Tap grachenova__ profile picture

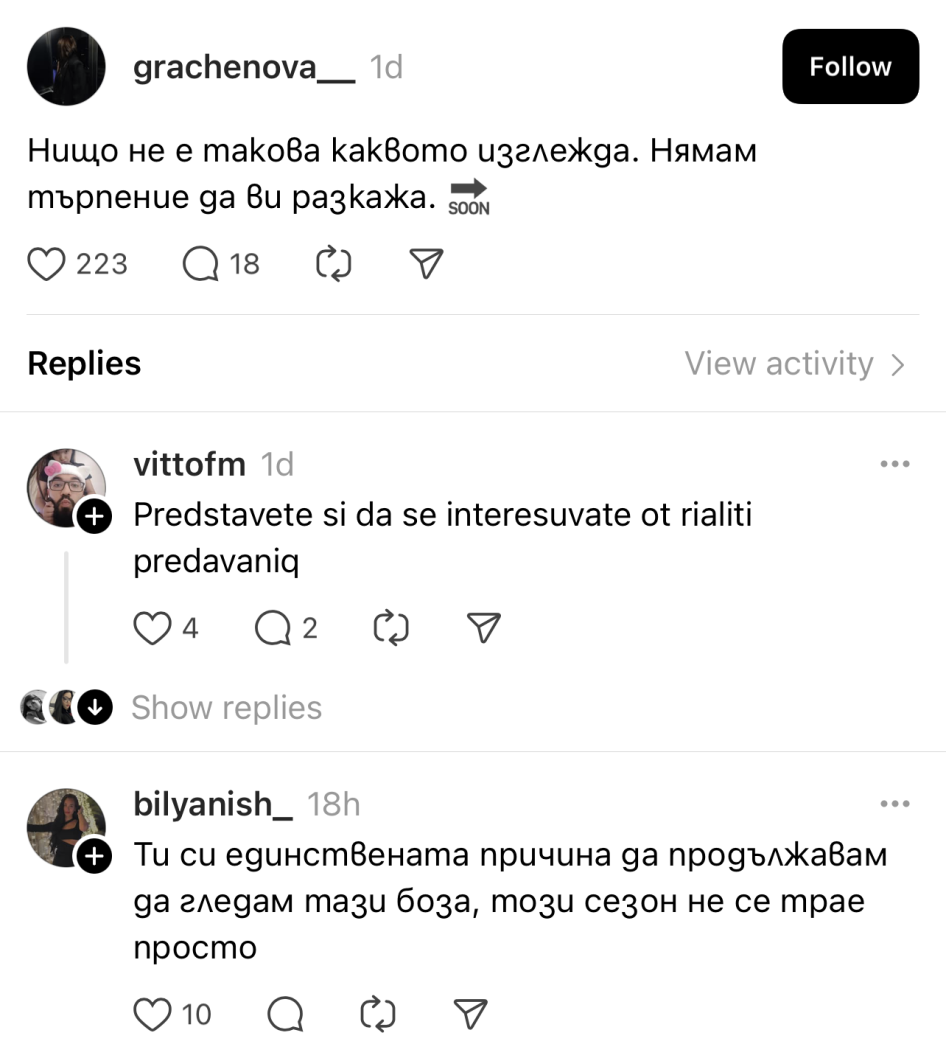pos(66,67)
